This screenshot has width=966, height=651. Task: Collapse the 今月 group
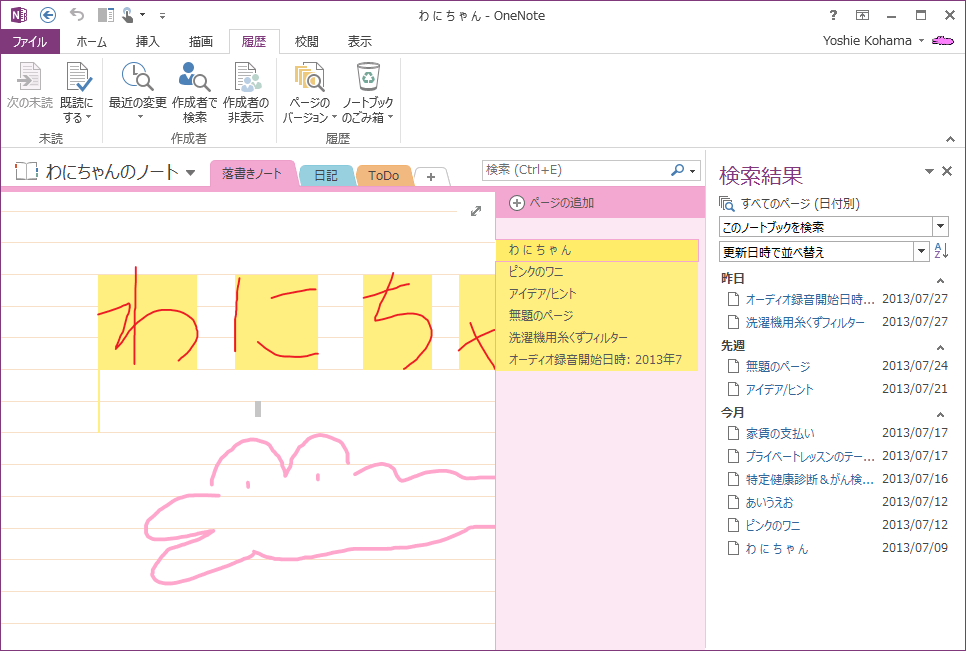(940, 414)
